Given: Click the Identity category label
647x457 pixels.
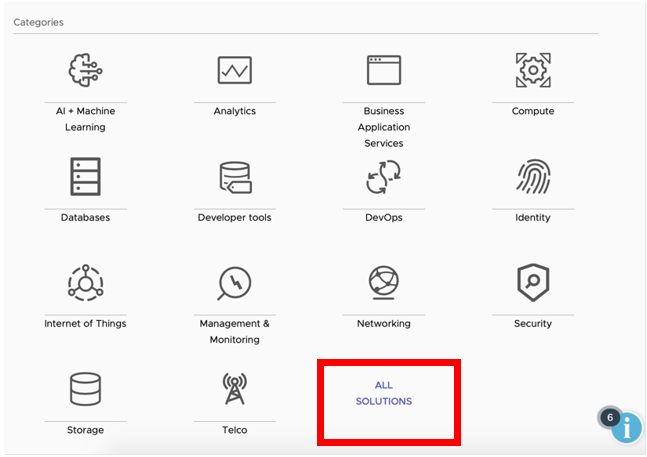Looking at the screenshot, I should 533,217.
